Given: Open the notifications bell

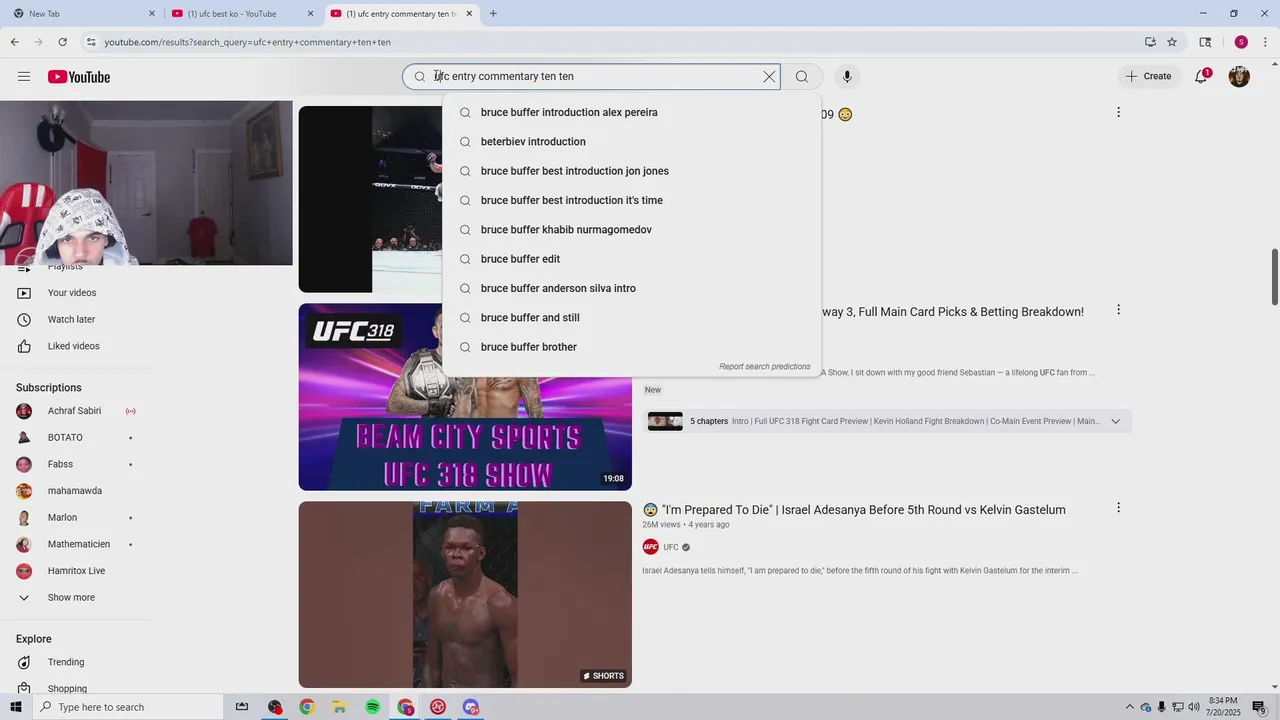Looking at the screenshot, I should coord(1202,76).
